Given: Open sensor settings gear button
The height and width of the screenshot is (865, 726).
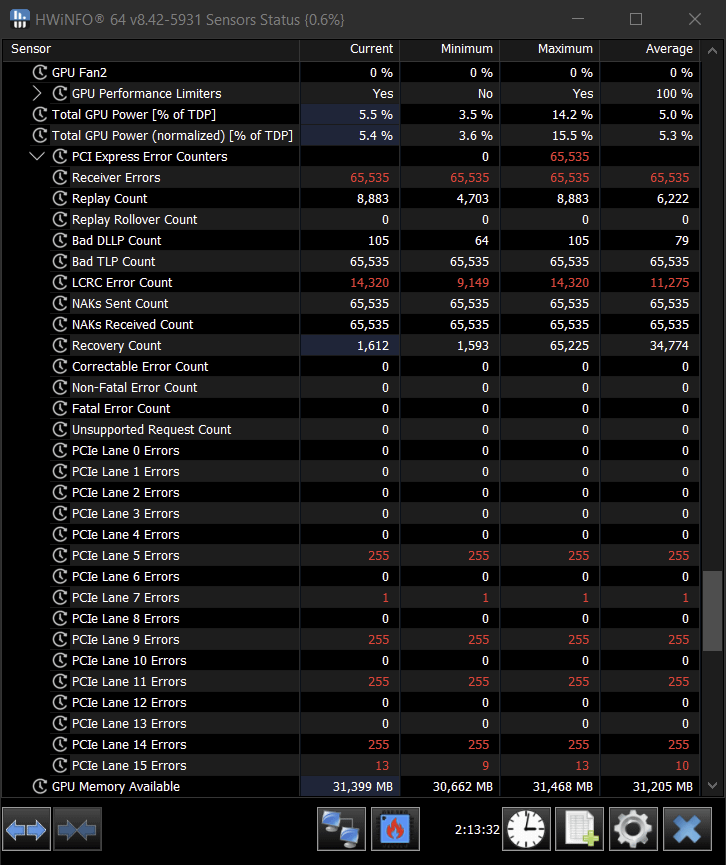Looking at the screenshot, I should pos(633,830).
